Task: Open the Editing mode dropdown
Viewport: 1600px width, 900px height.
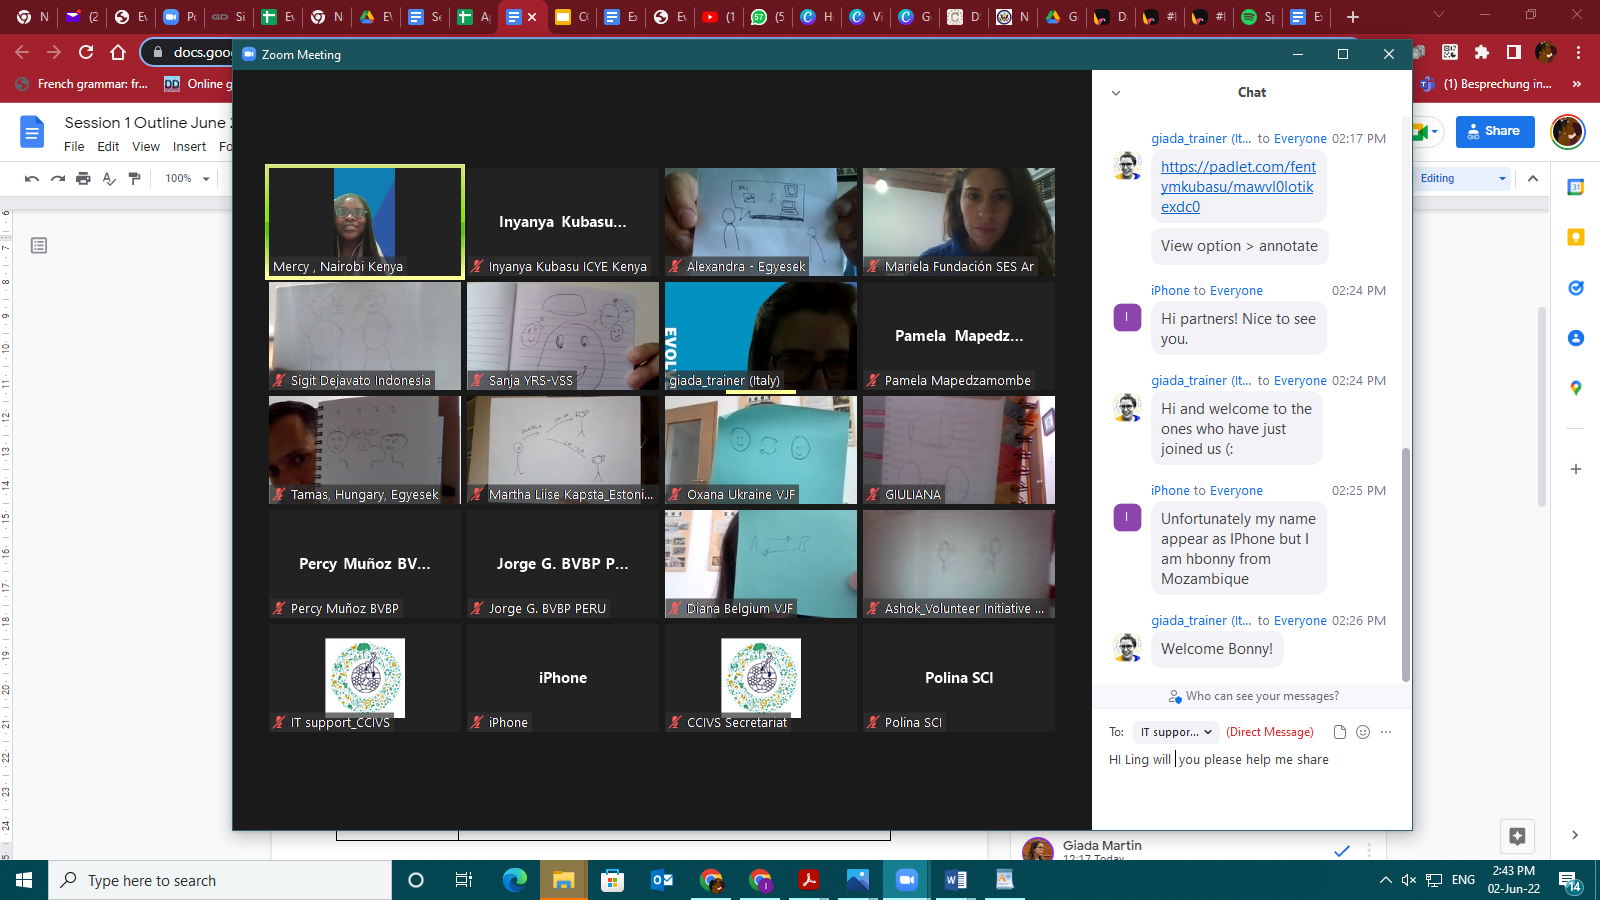Action: pos(1462,179)
